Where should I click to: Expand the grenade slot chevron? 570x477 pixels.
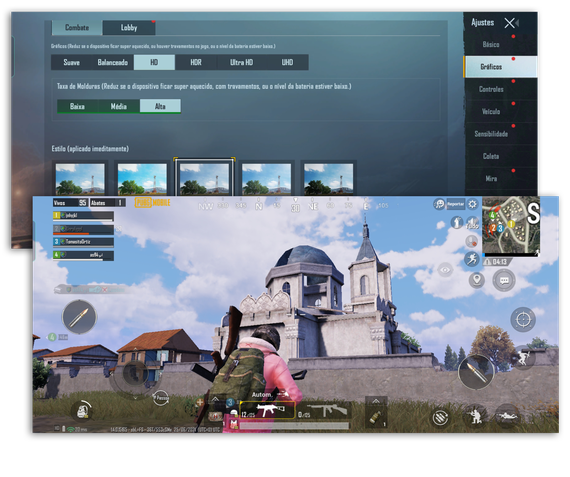coord(376,401)
